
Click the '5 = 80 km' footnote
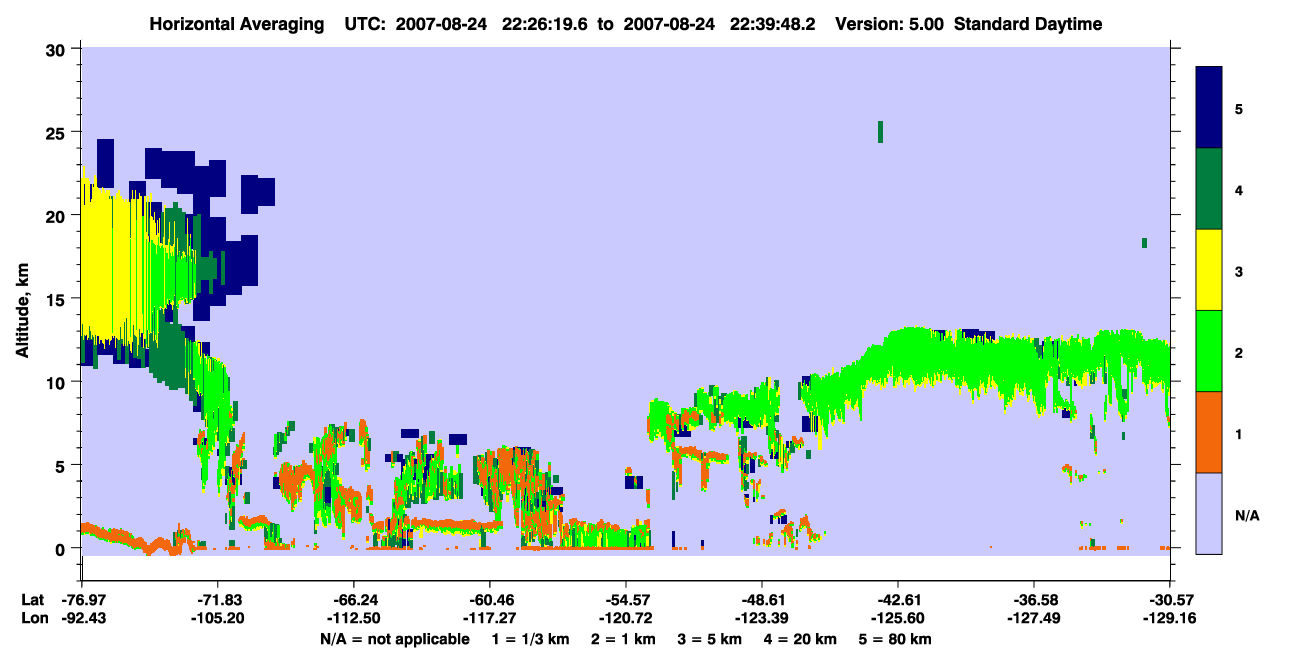point(897,639)
